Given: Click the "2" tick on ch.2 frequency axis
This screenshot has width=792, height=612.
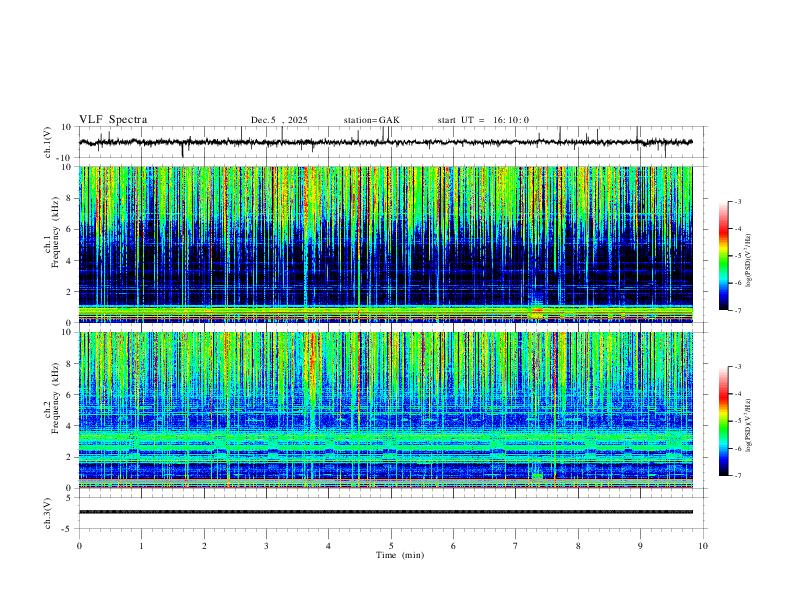Looking at the screenshot, I should (69, 457).
